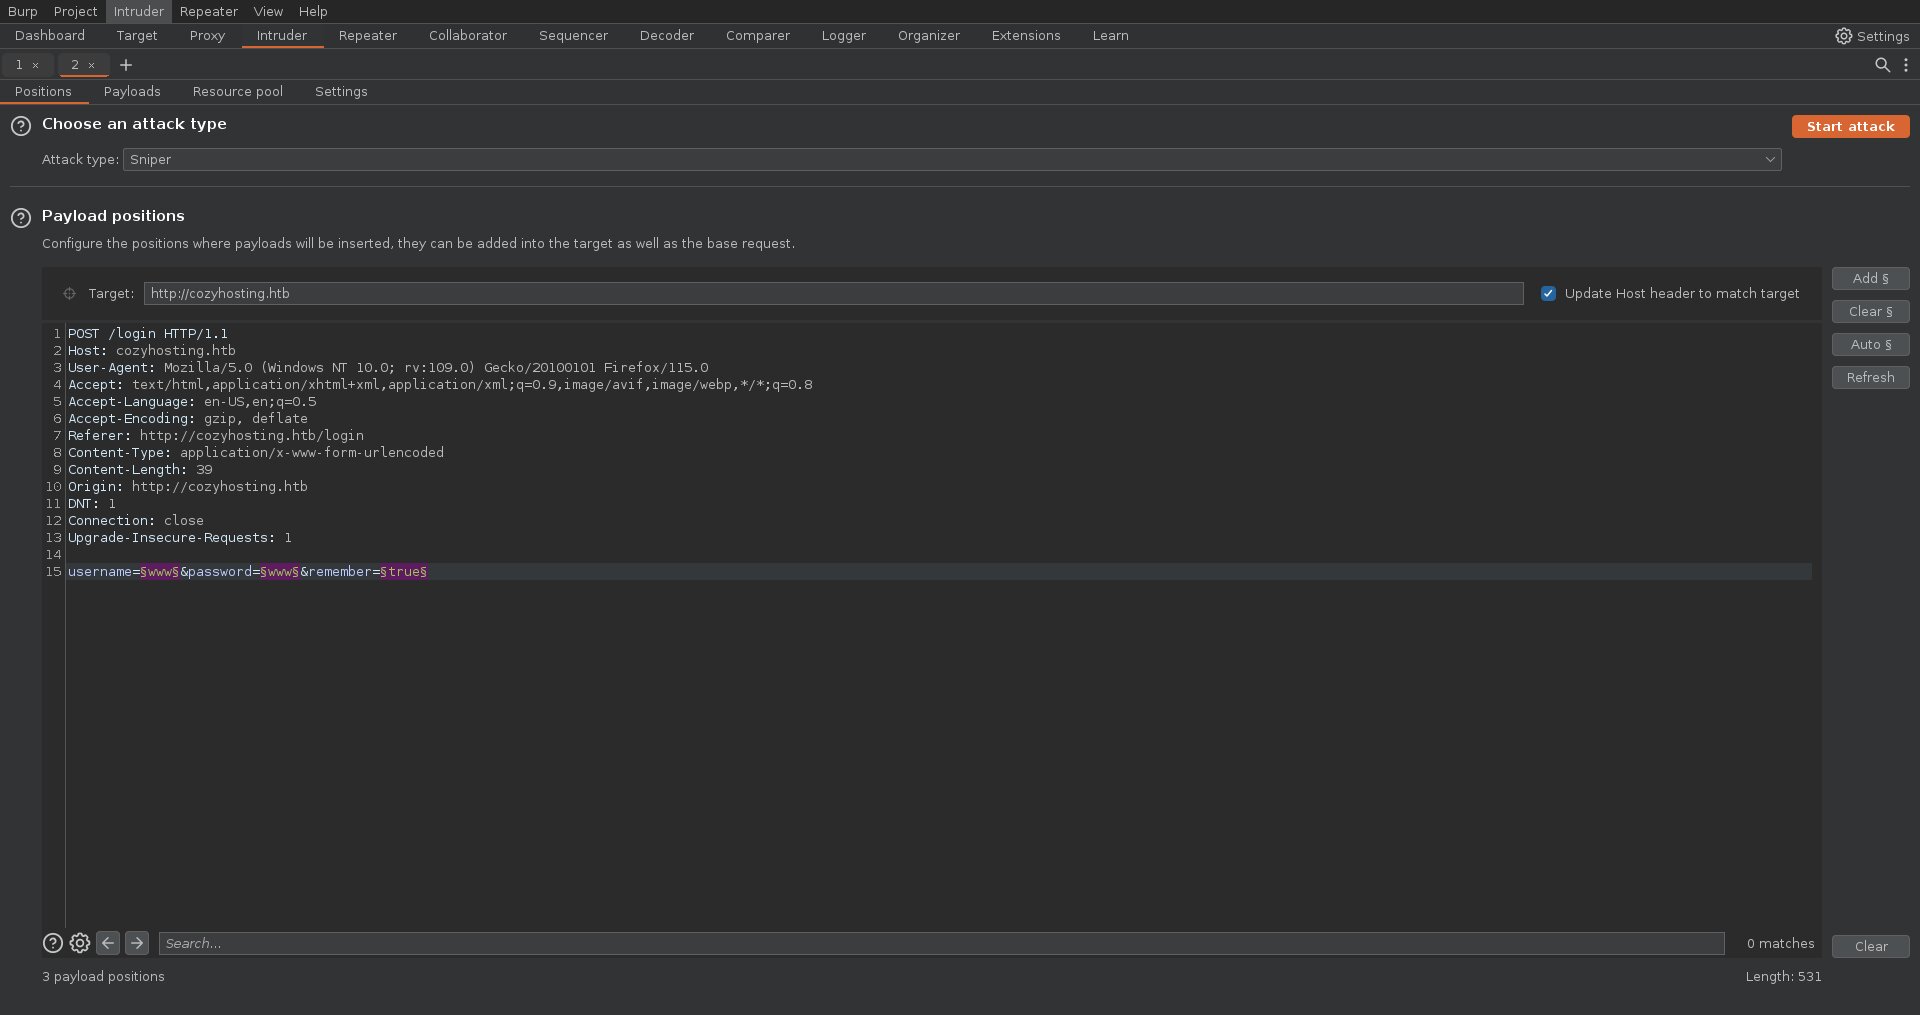Viewport: 1920px width, 1015px height.
Task: Click the Connection: close header line
Action: [x=136, y=521]
